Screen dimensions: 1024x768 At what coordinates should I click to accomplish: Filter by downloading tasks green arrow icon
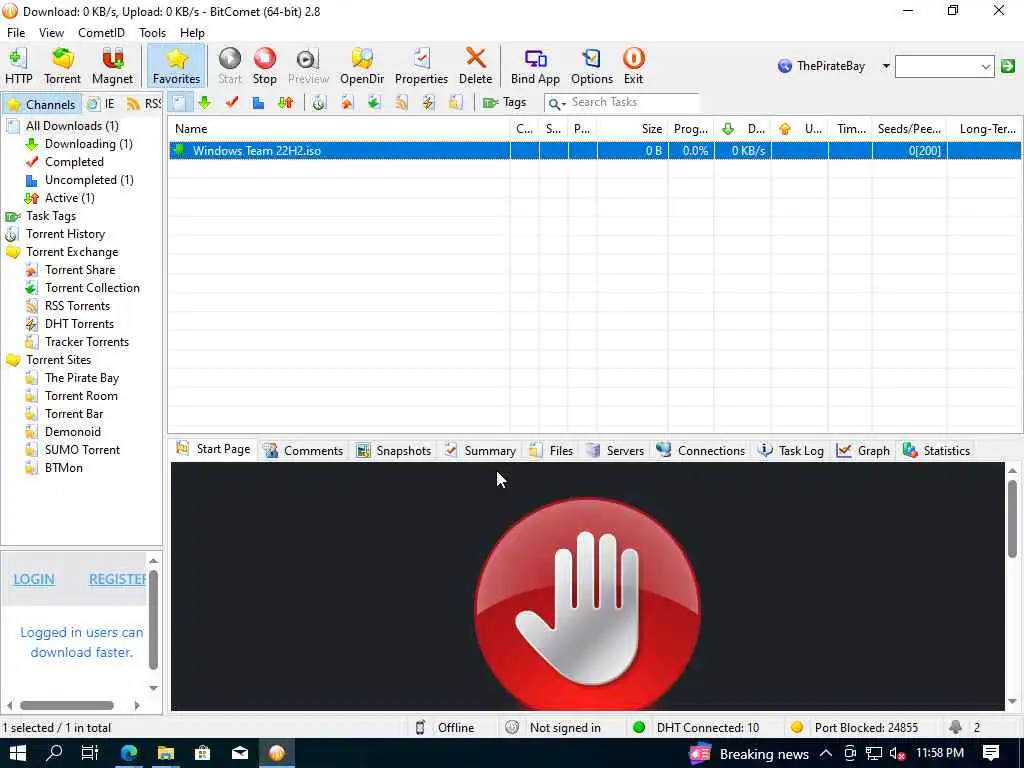(x=205, y=103)
